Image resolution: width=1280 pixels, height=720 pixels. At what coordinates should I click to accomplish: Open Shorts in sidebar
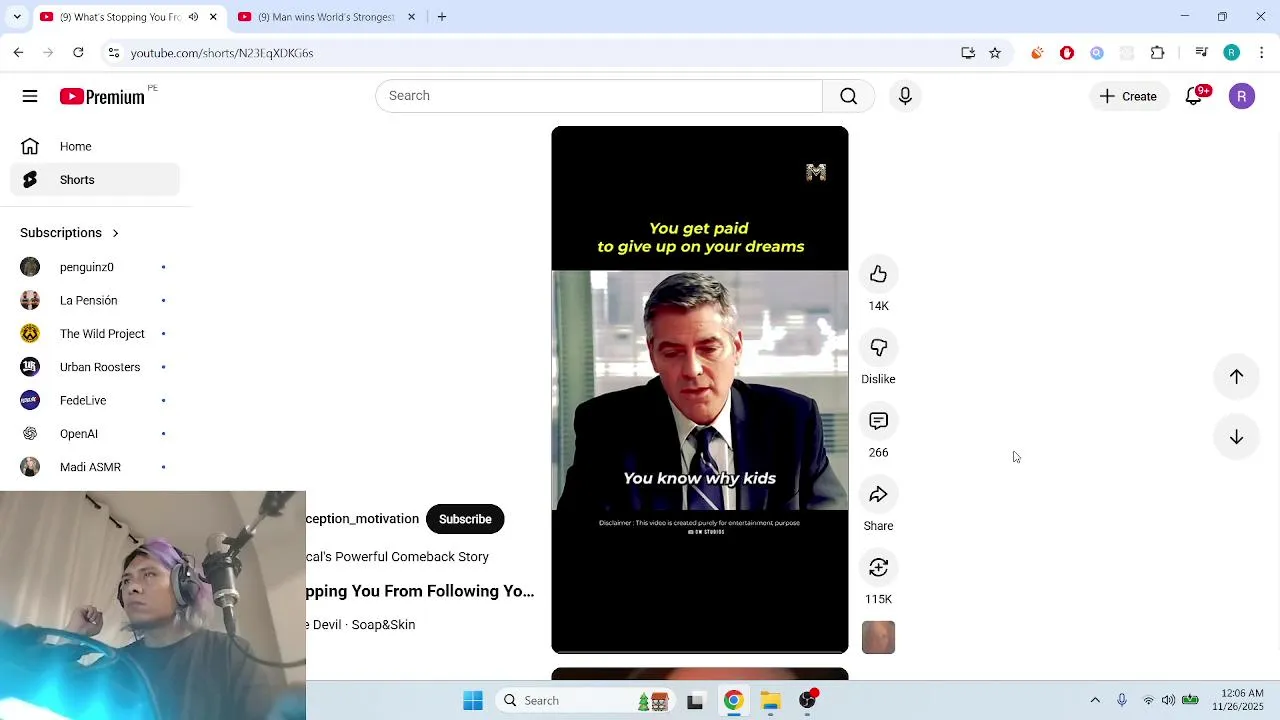[x=95, y=180]
